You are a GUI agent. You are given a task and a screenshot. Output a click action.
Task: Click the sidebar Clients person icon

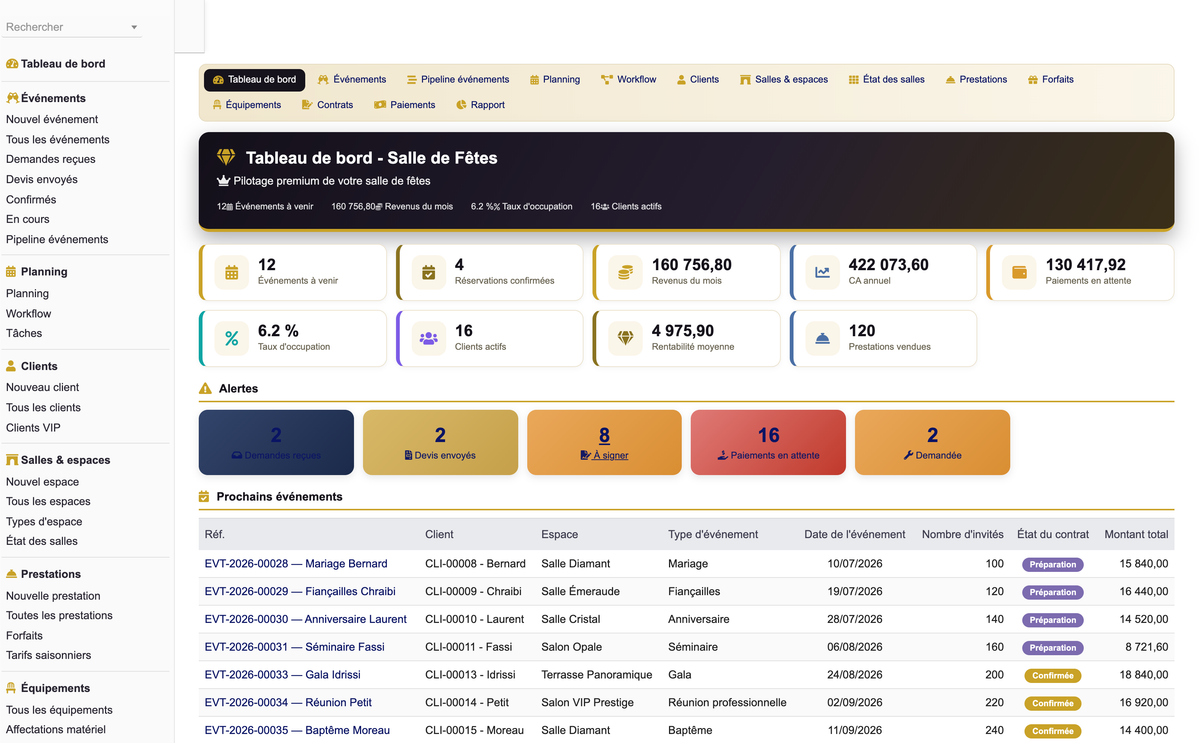click(11, 366)
